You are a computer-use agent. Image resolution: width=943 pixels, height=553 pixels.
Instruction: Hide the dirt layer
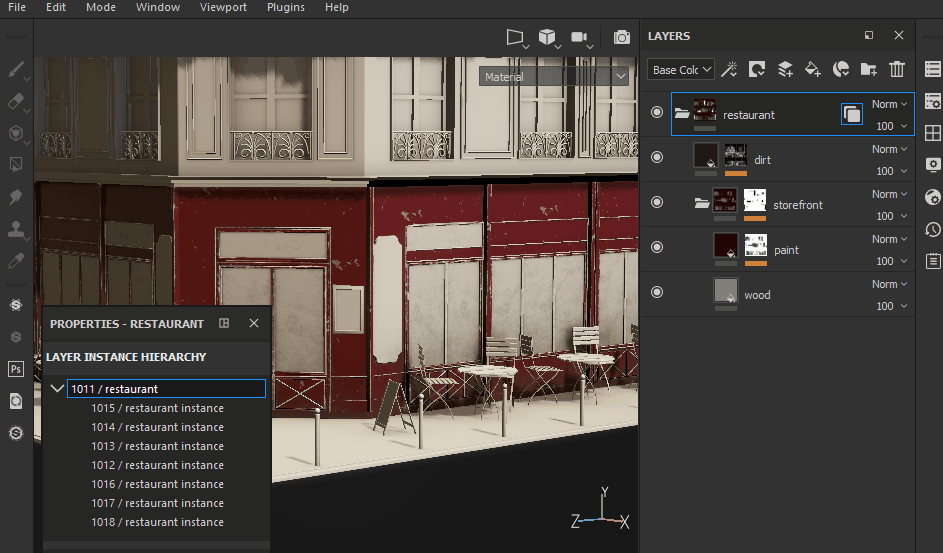[x=657, y=157]
